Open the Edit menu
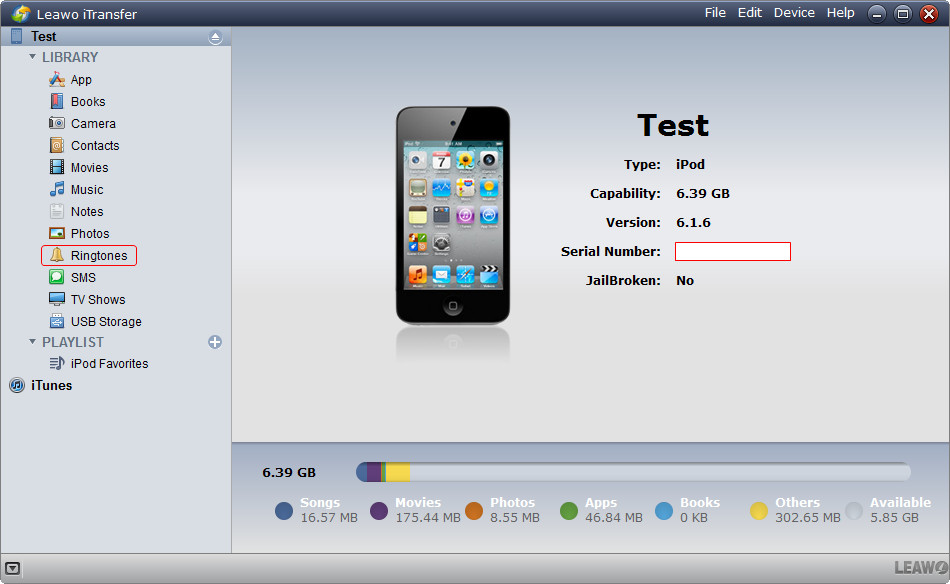This screenshot has height=584, width=950. [x=749, y=13]
